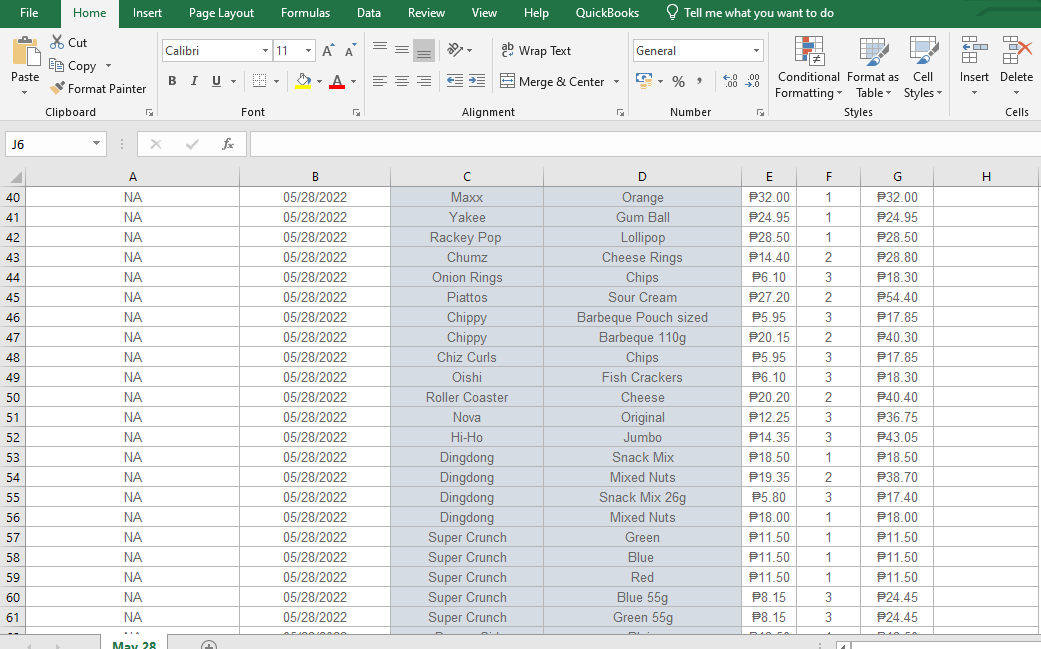Screen dimensions: 1041x649
Task: Click the Copy button
Action: [73, 66]
